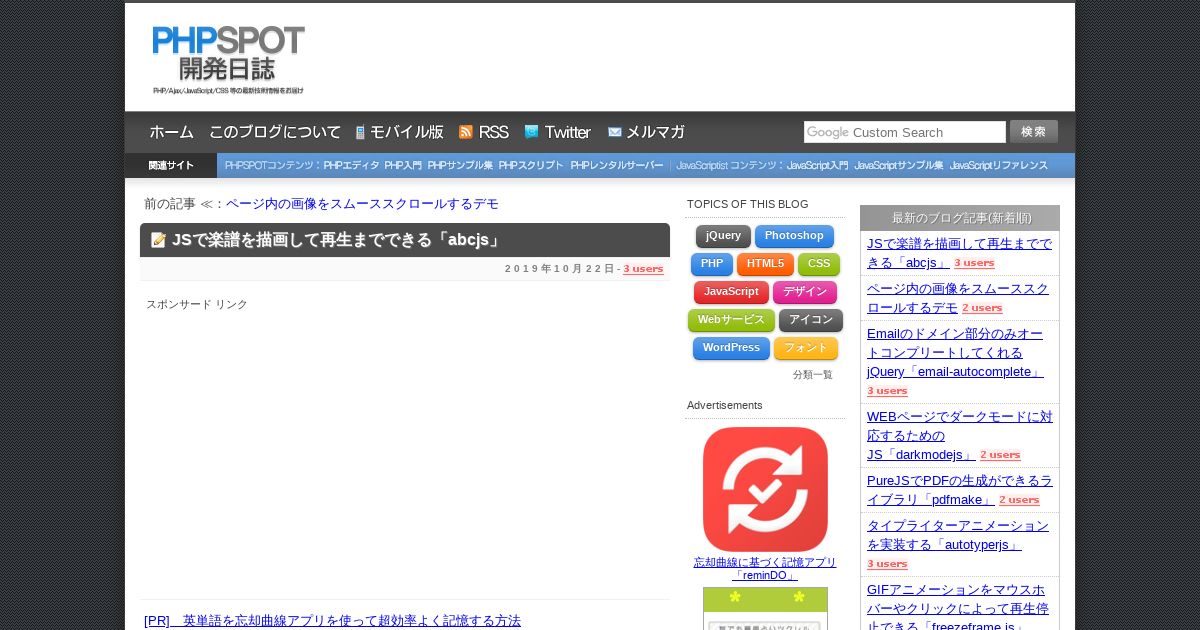The height and width of the screenshot is (630, 1200).
Task: Select the デザイン topic tag
Action: (805, 292)
